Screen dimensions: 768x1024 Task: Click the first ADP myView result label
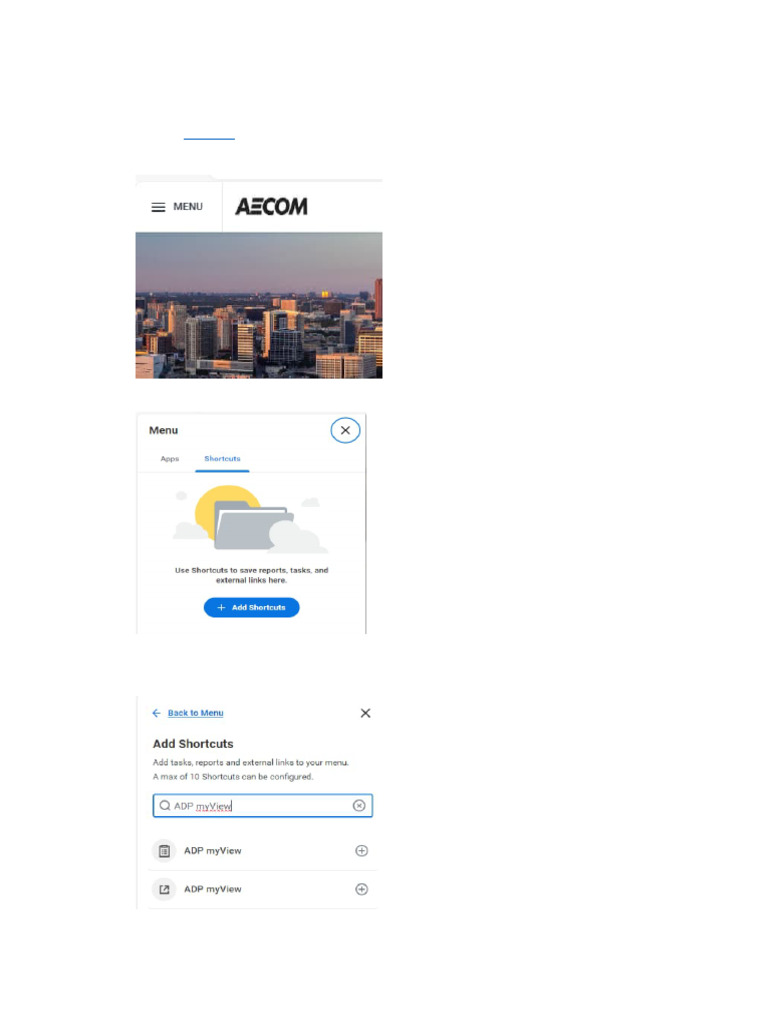pos(212,851)
